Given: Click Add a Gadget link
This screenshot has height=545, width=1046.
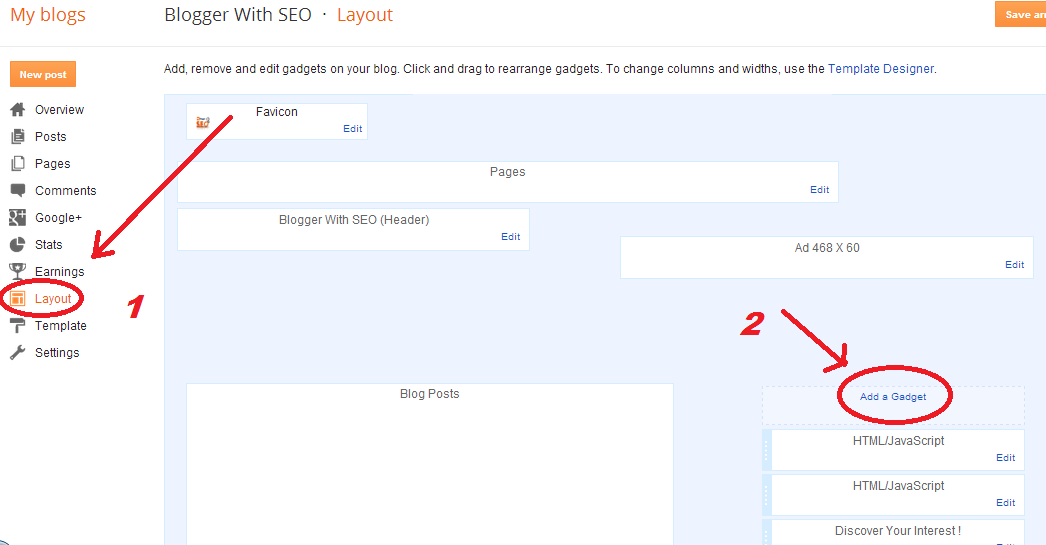Looking at the screenshot, I should tap(893, 396).
